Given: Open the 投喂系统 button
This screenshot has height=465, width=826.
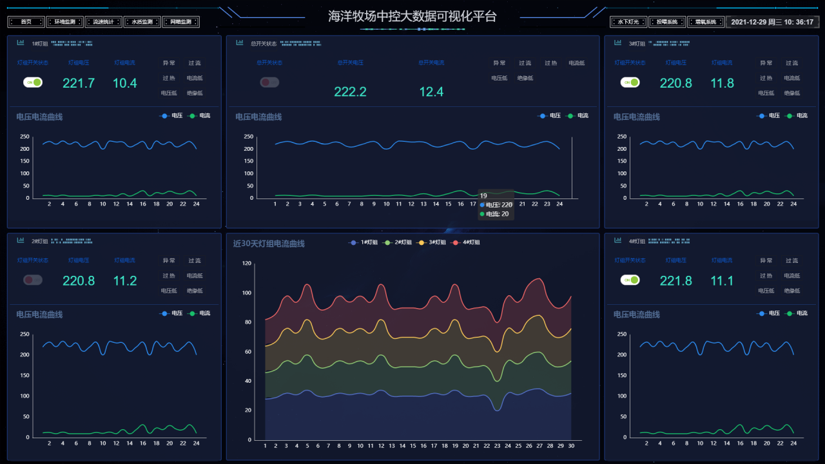Looking at the screenshot, I should 666,21.
